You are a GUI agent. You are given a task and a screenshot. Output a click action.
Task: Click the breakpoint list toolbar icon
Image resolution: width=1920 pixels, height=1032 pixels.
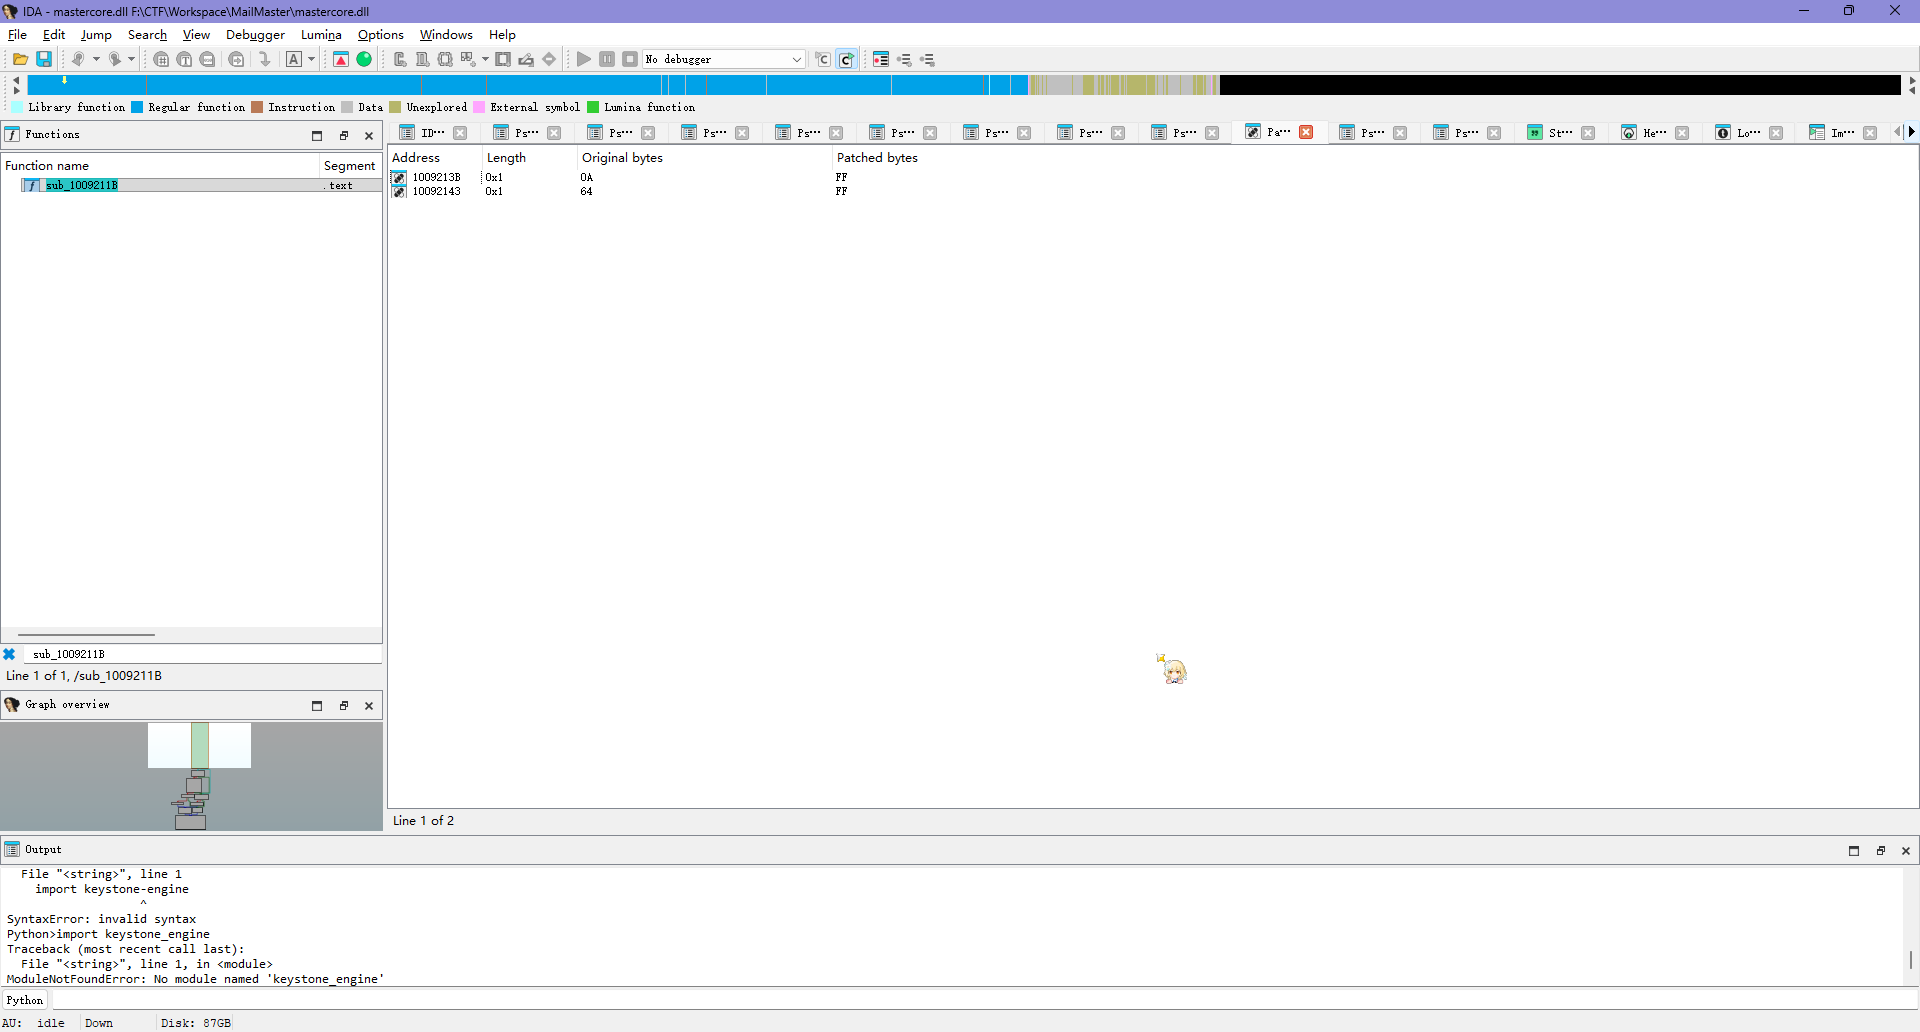click(x=880, y=60)
